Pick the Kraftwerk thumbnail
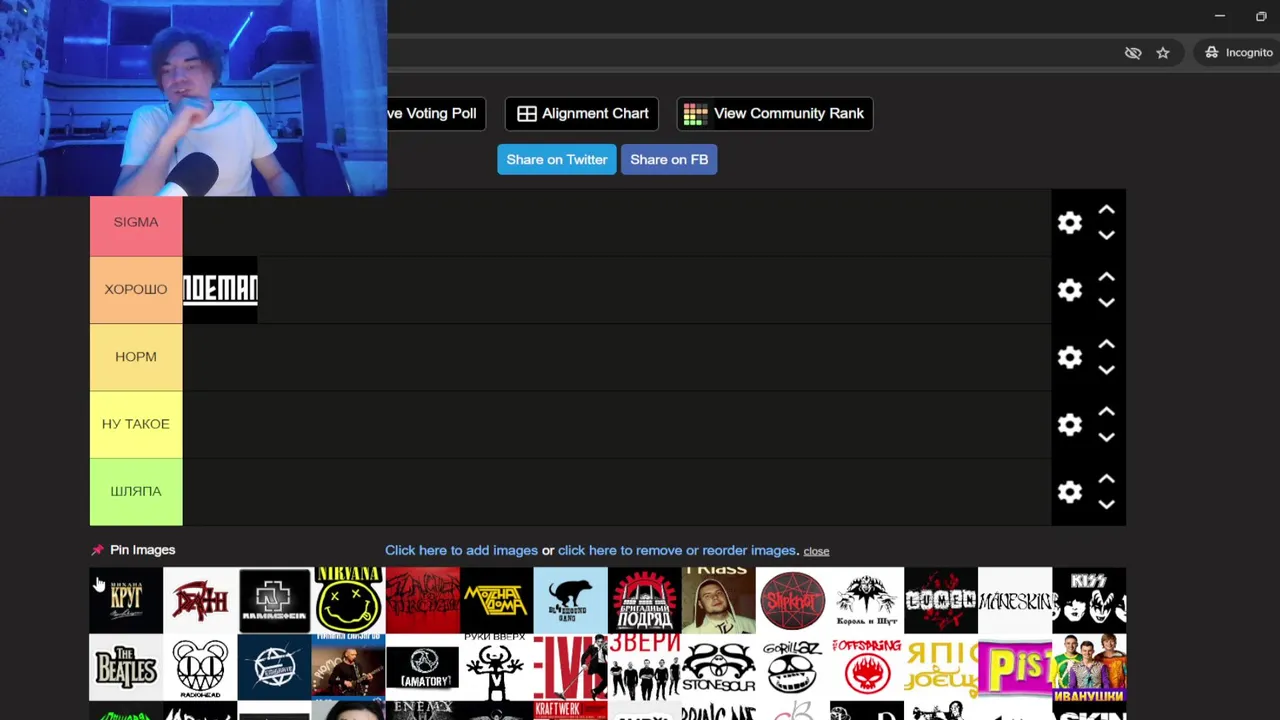Image resolution: width=1280 pixels, height=720 pixels. pyautogui.click(x=570, y=710)
